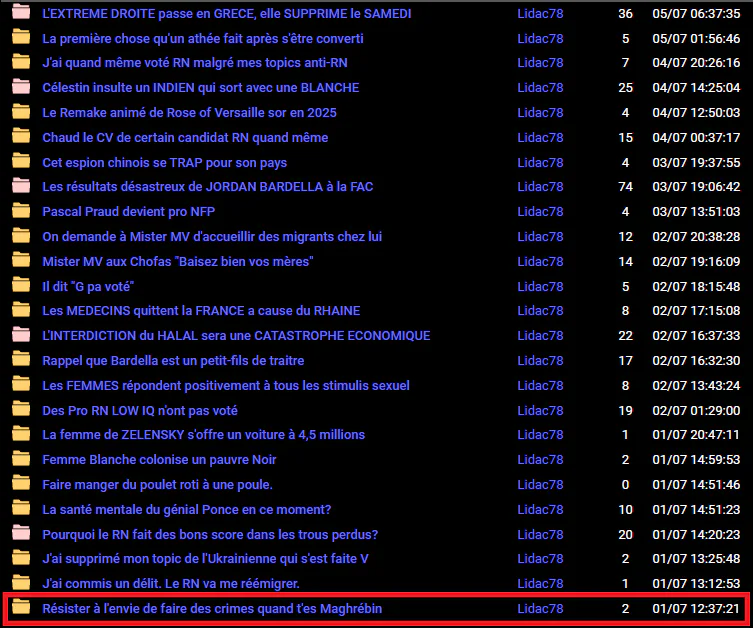
Task: Click folder icon beside 'Des Pro RN LOW IQ' topic
Action: [x=21, y=409]
